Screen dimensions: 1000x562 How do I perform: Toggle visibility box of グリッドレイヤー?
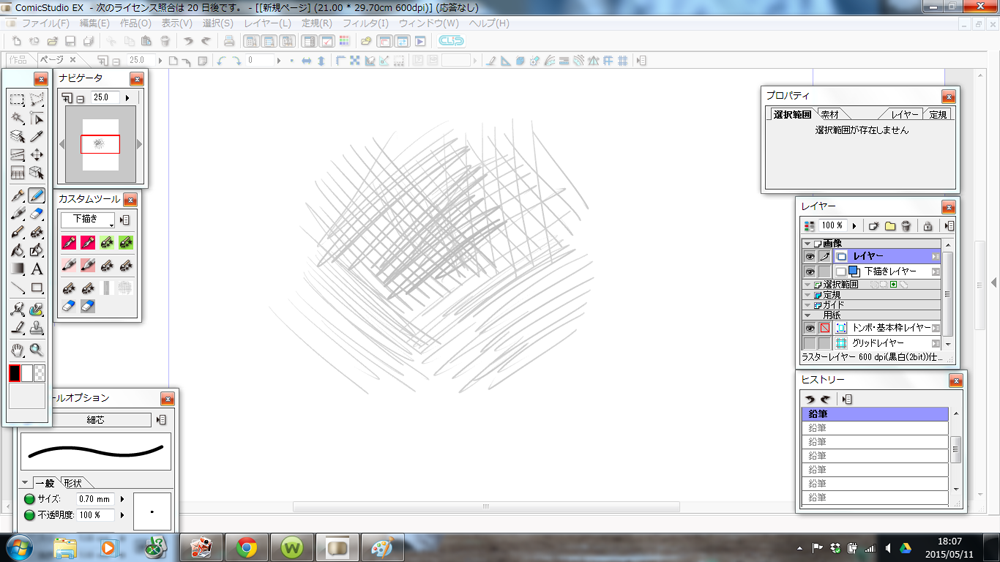click(x=809, y=343)
